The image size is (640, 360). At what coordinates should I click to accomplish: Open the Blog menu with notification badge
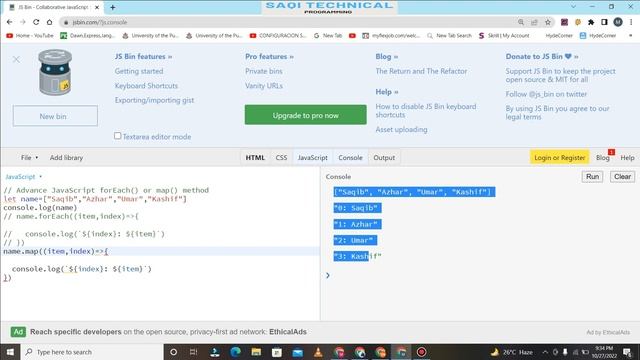pyautogui.click(x=603, y=158)
